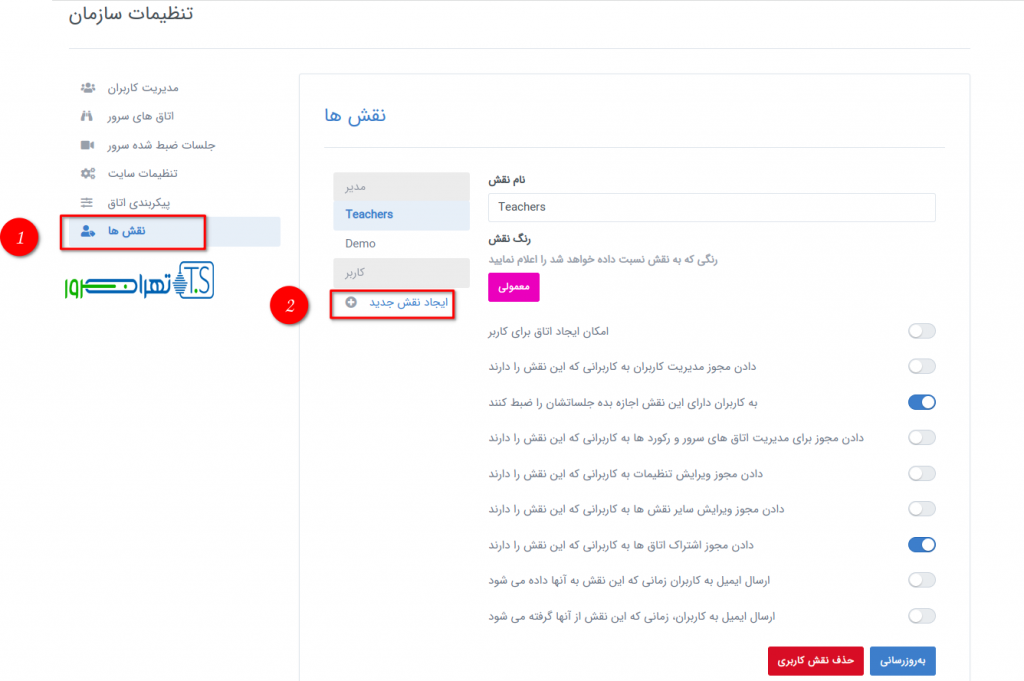The height and width of the screenshot is (681, 1024).
Task: Open the magenta معمولی role color picker
Action: [x=513, y=288]
